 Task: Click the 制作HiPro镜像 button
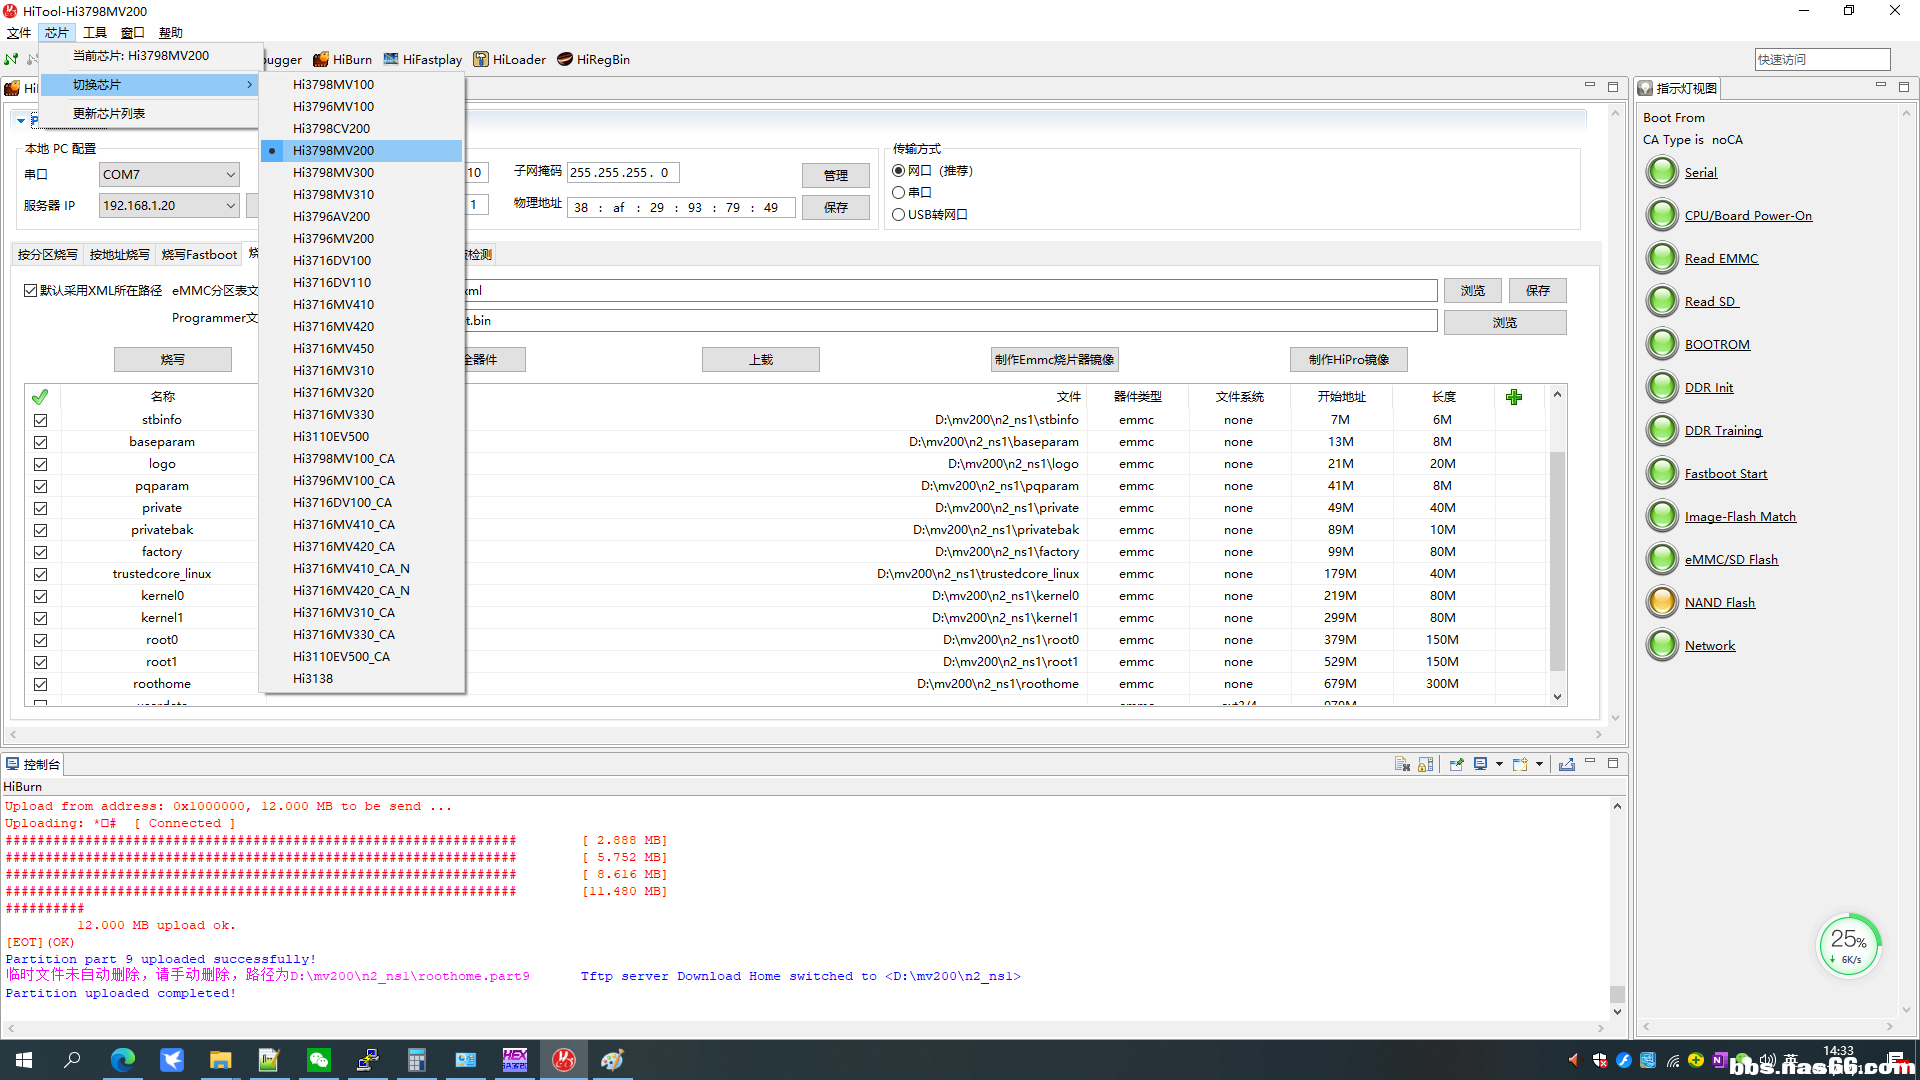coord(1348,359)
